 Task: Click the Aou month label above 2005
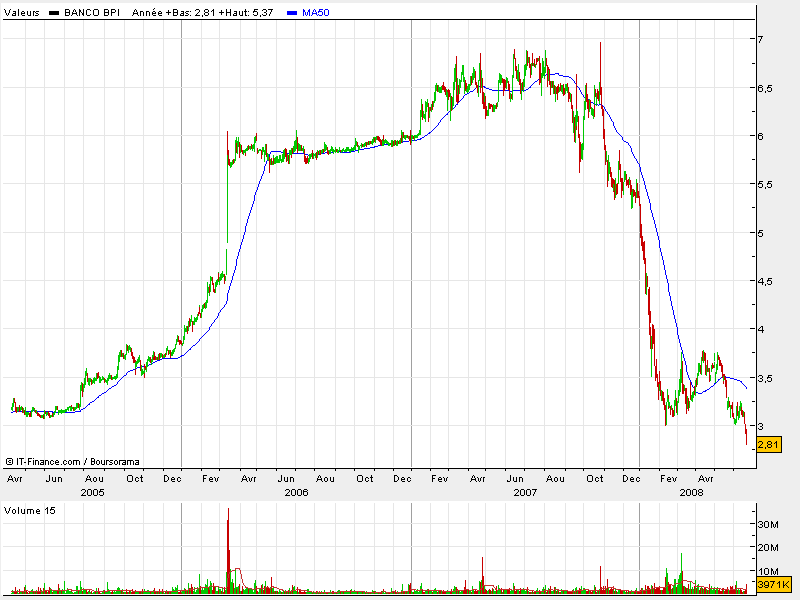(x=94, y=479)
